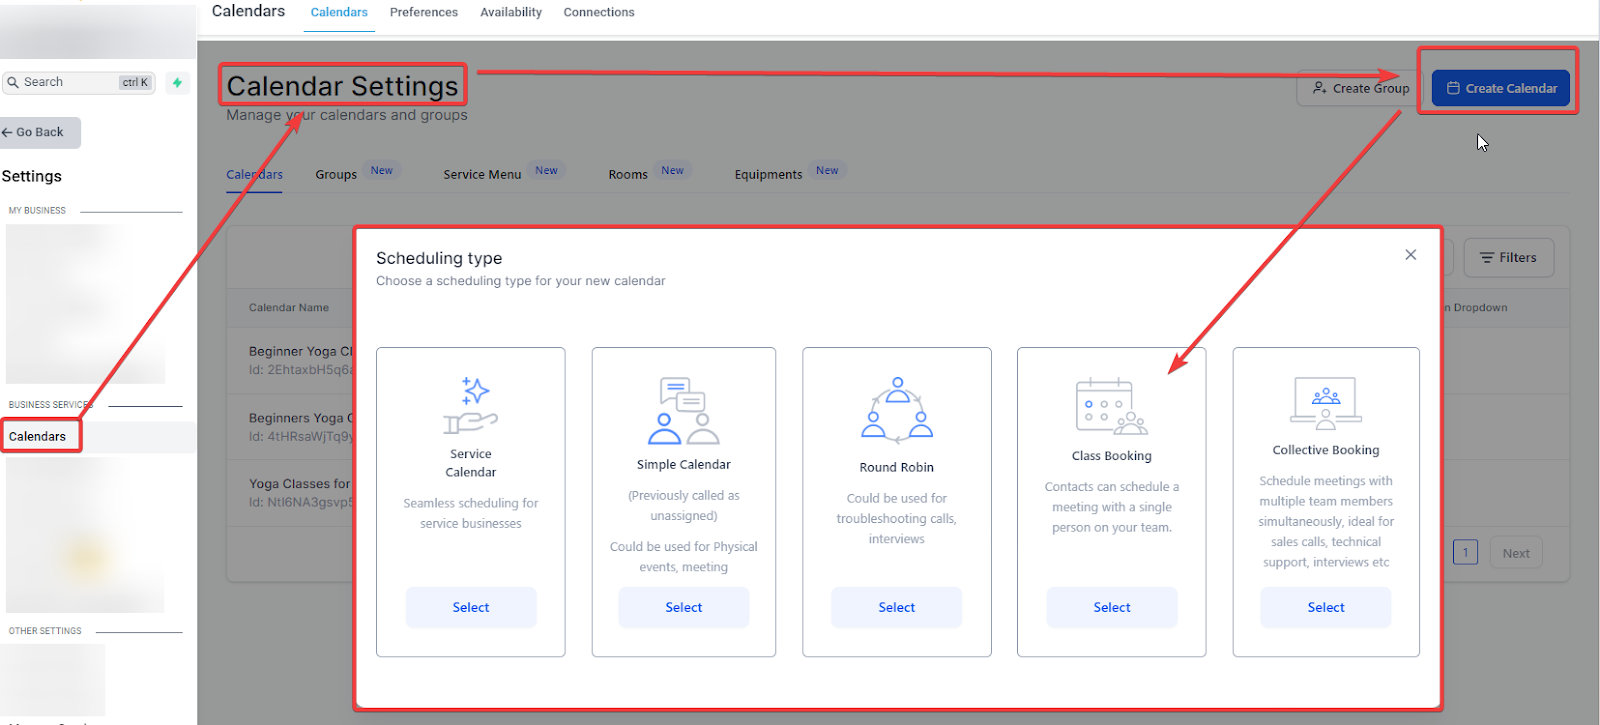Open the Groups tab
Image resolution: width=1600 pixels, height=725 pixels.
coord(336,174)
